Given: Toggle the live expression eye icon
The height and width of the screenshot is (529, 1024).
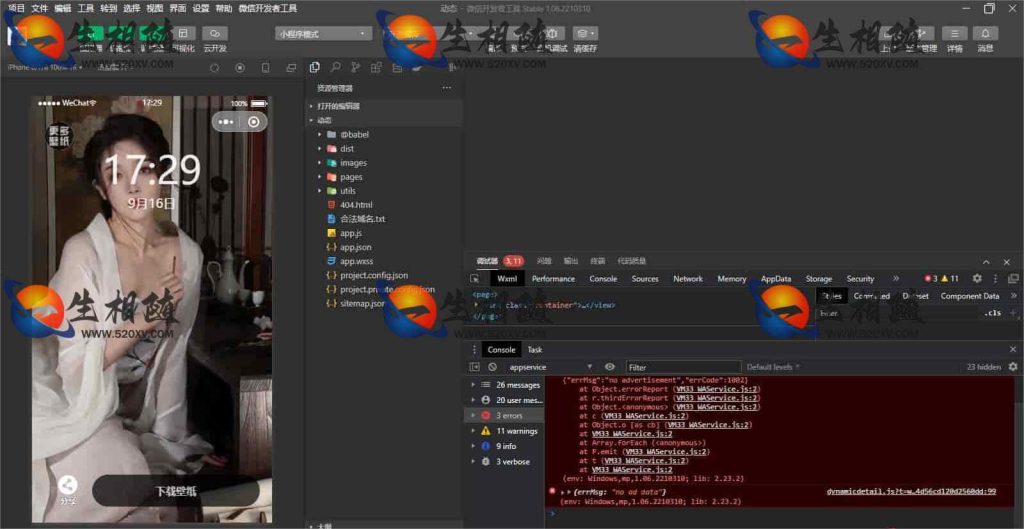Looking at the screenshot, I should point(610,367).
